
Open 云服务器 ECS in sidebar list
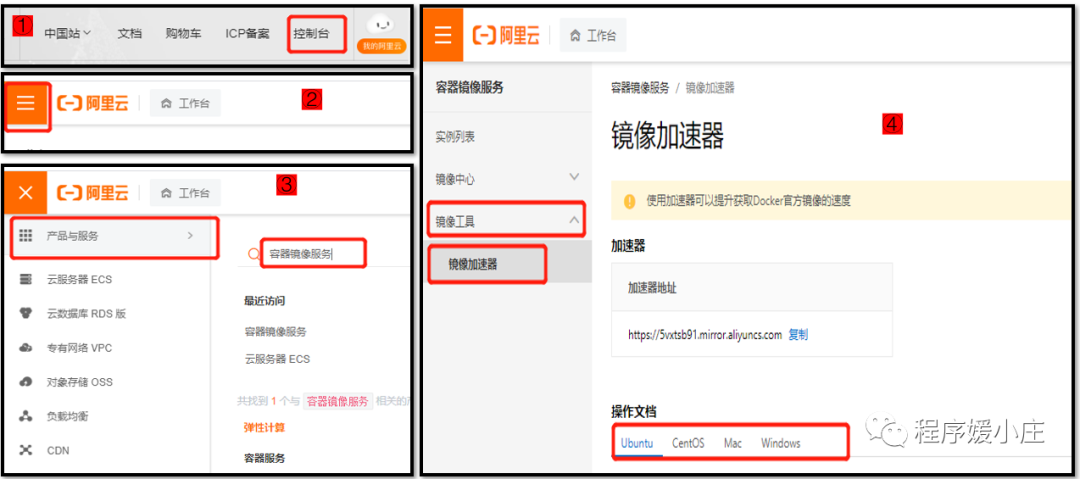[79, 280]
